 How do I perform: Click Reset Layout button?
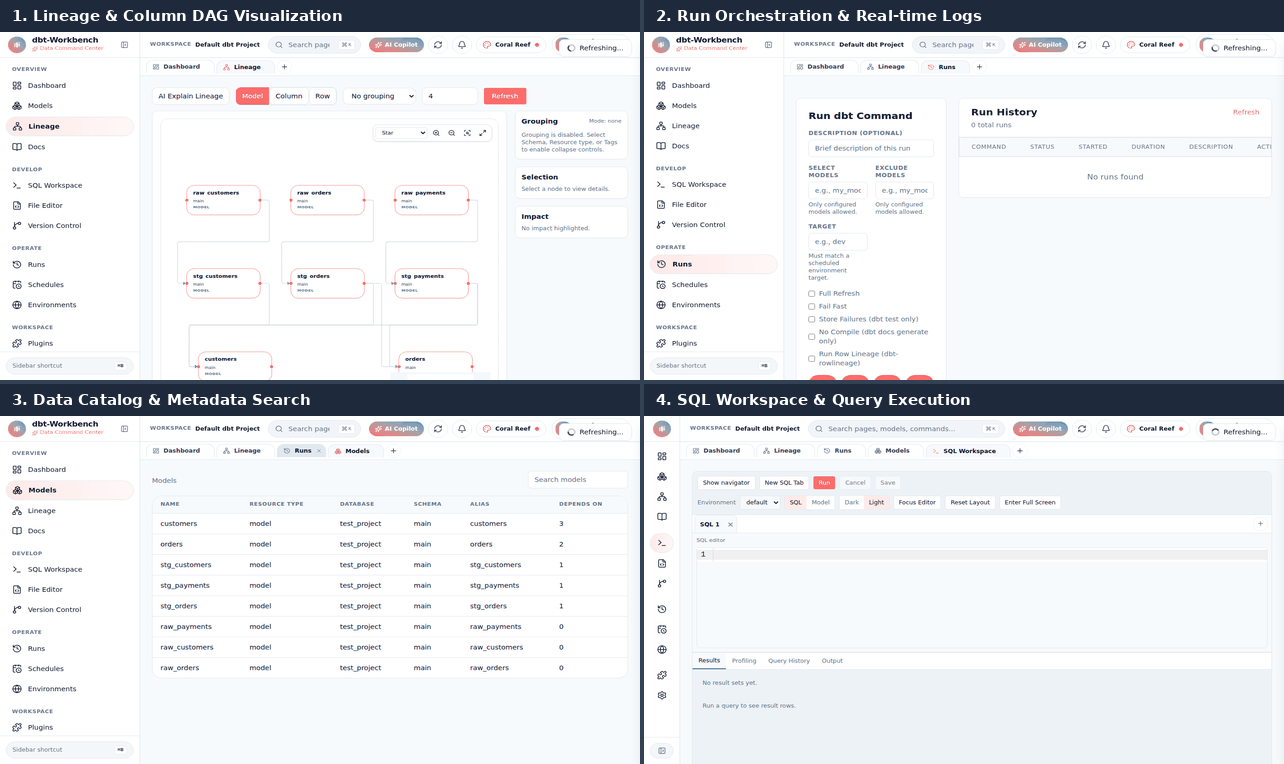point(970,502)
